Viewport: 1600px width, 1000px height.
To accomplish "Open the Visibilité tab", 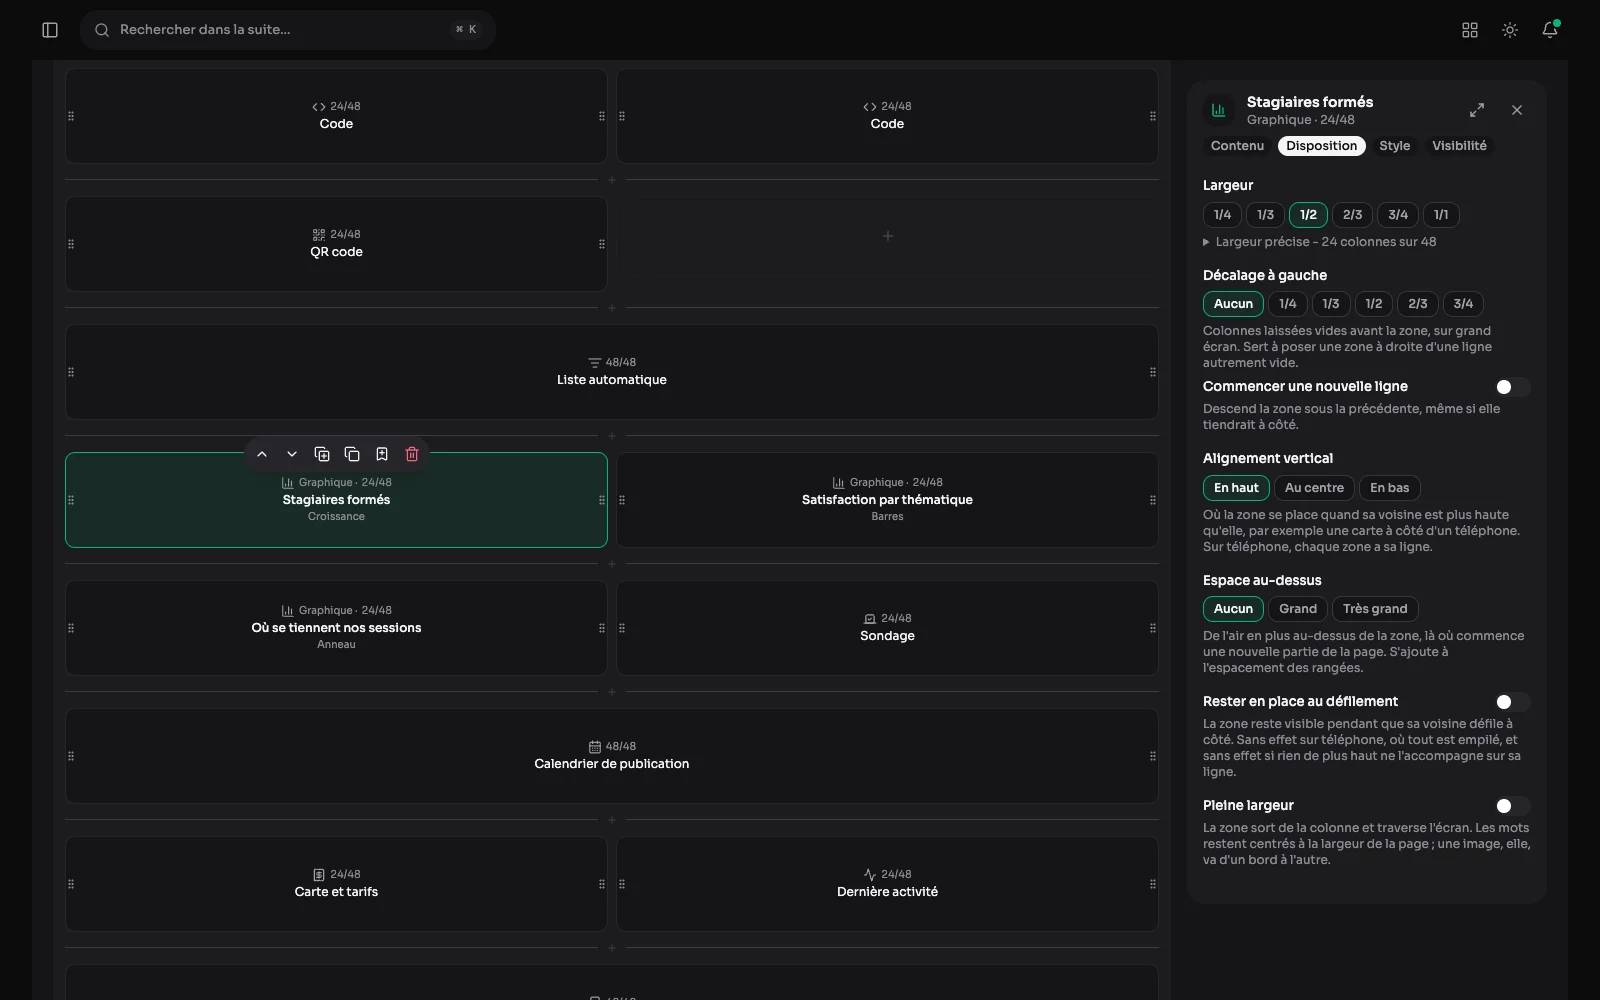I will coord(1459,146).
